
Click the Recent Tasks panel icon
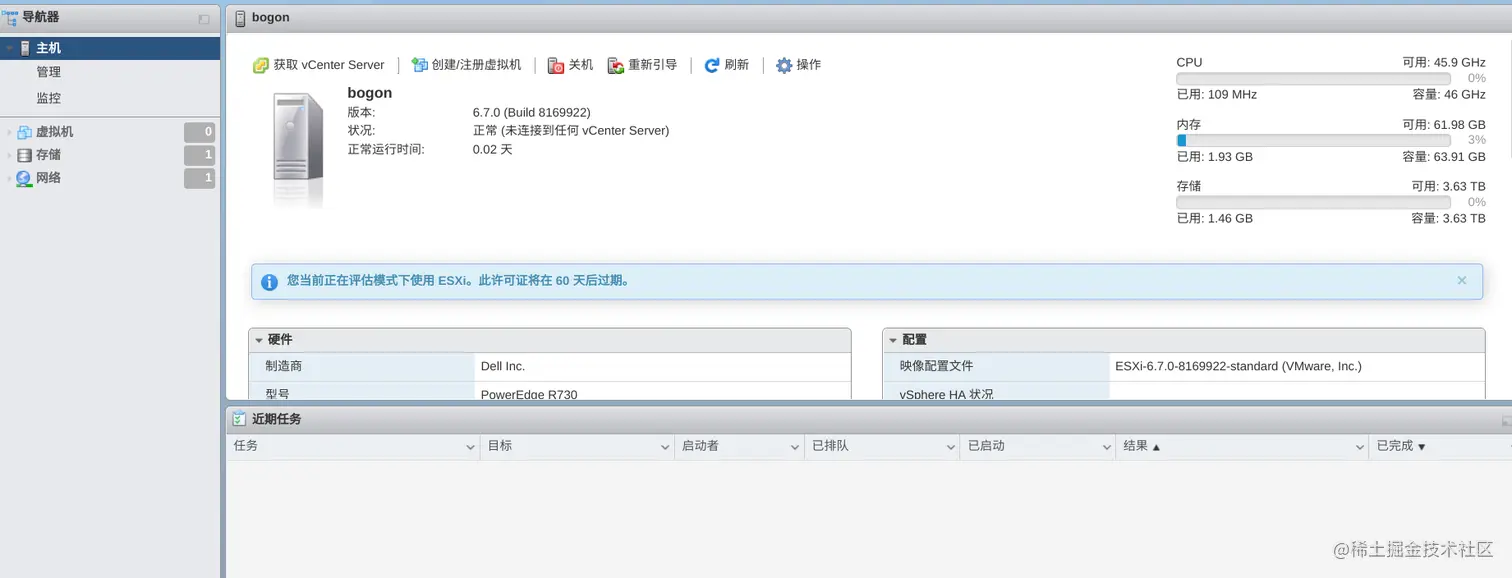[x=240, y=419]
